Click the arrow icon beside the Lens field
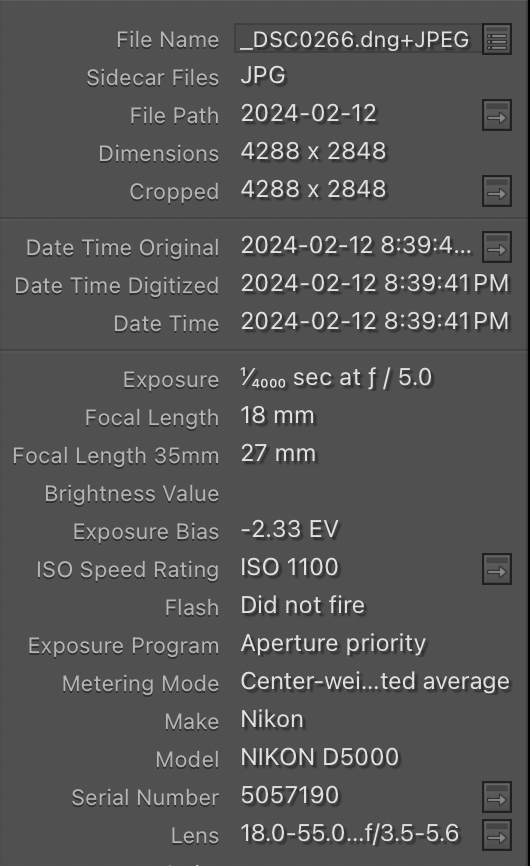Screen dimensions: 530x866 click(x=497, y=835)
